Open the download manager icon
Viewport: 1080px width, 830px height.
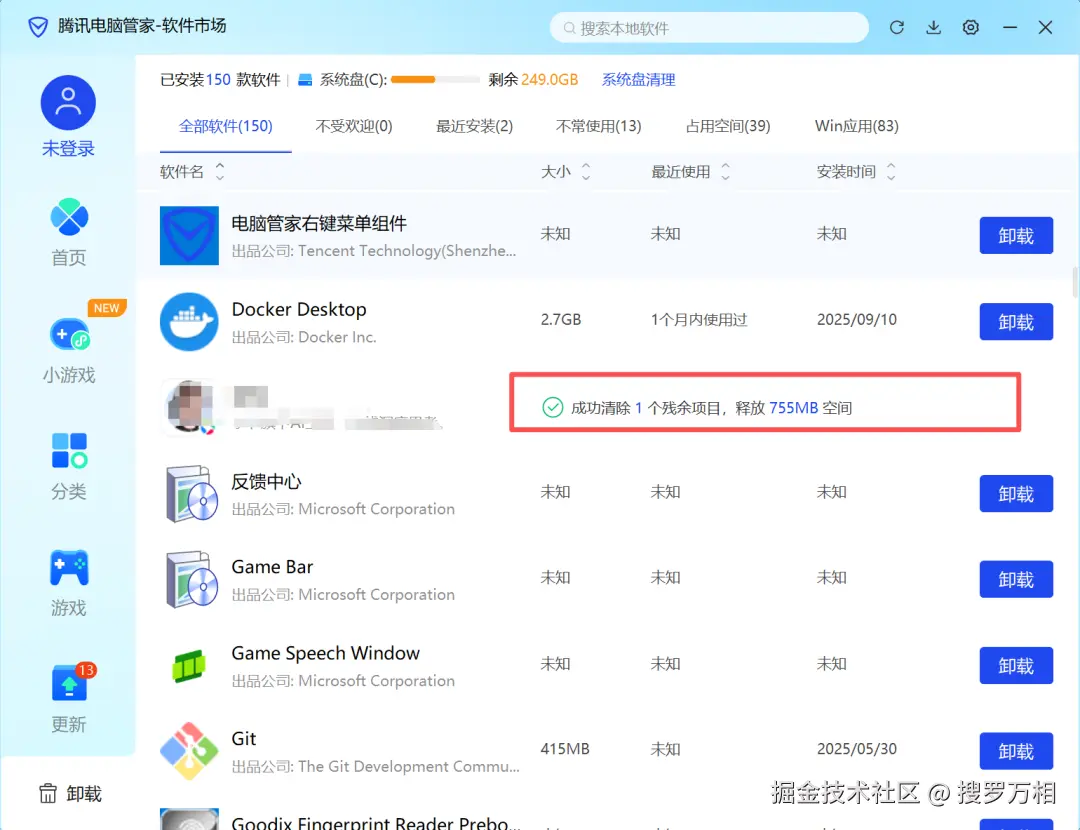[x=933, y=28]
